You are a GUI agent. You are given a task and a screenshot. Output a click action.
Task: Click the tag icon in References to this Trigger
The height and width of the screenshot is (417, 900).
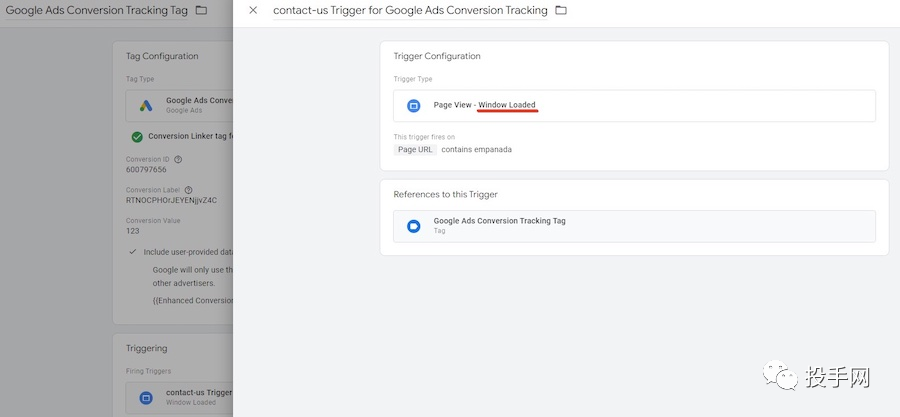click(x=413, y=226)
